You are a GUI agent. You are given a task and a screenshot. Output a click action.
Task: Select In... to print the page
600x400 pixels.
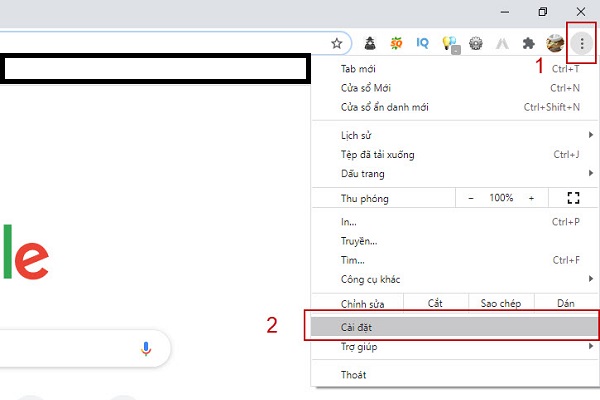point(454,222)
